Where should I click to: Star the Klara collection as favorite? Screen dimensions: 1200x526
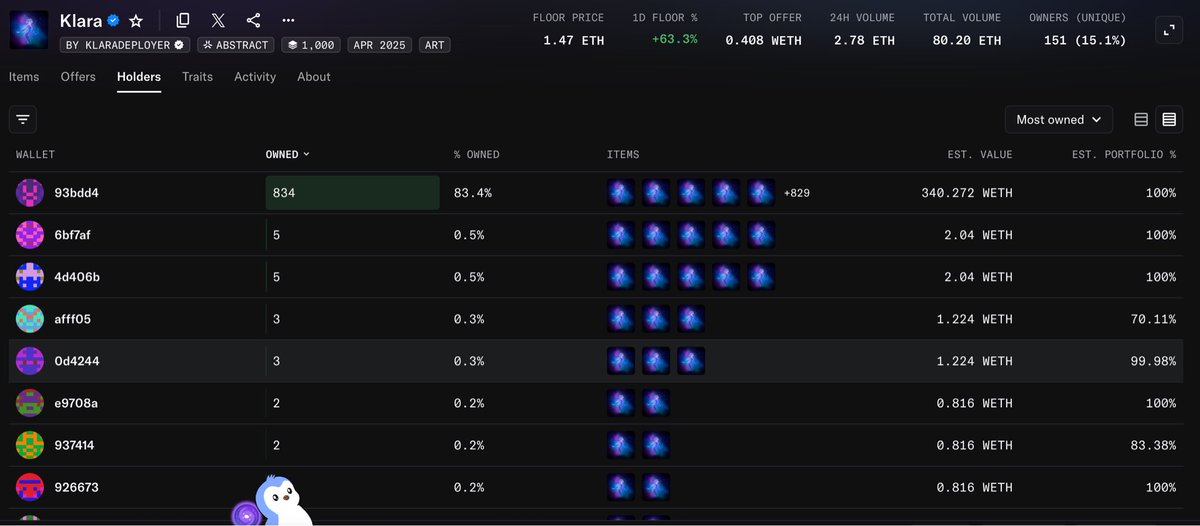pos(136,20)
